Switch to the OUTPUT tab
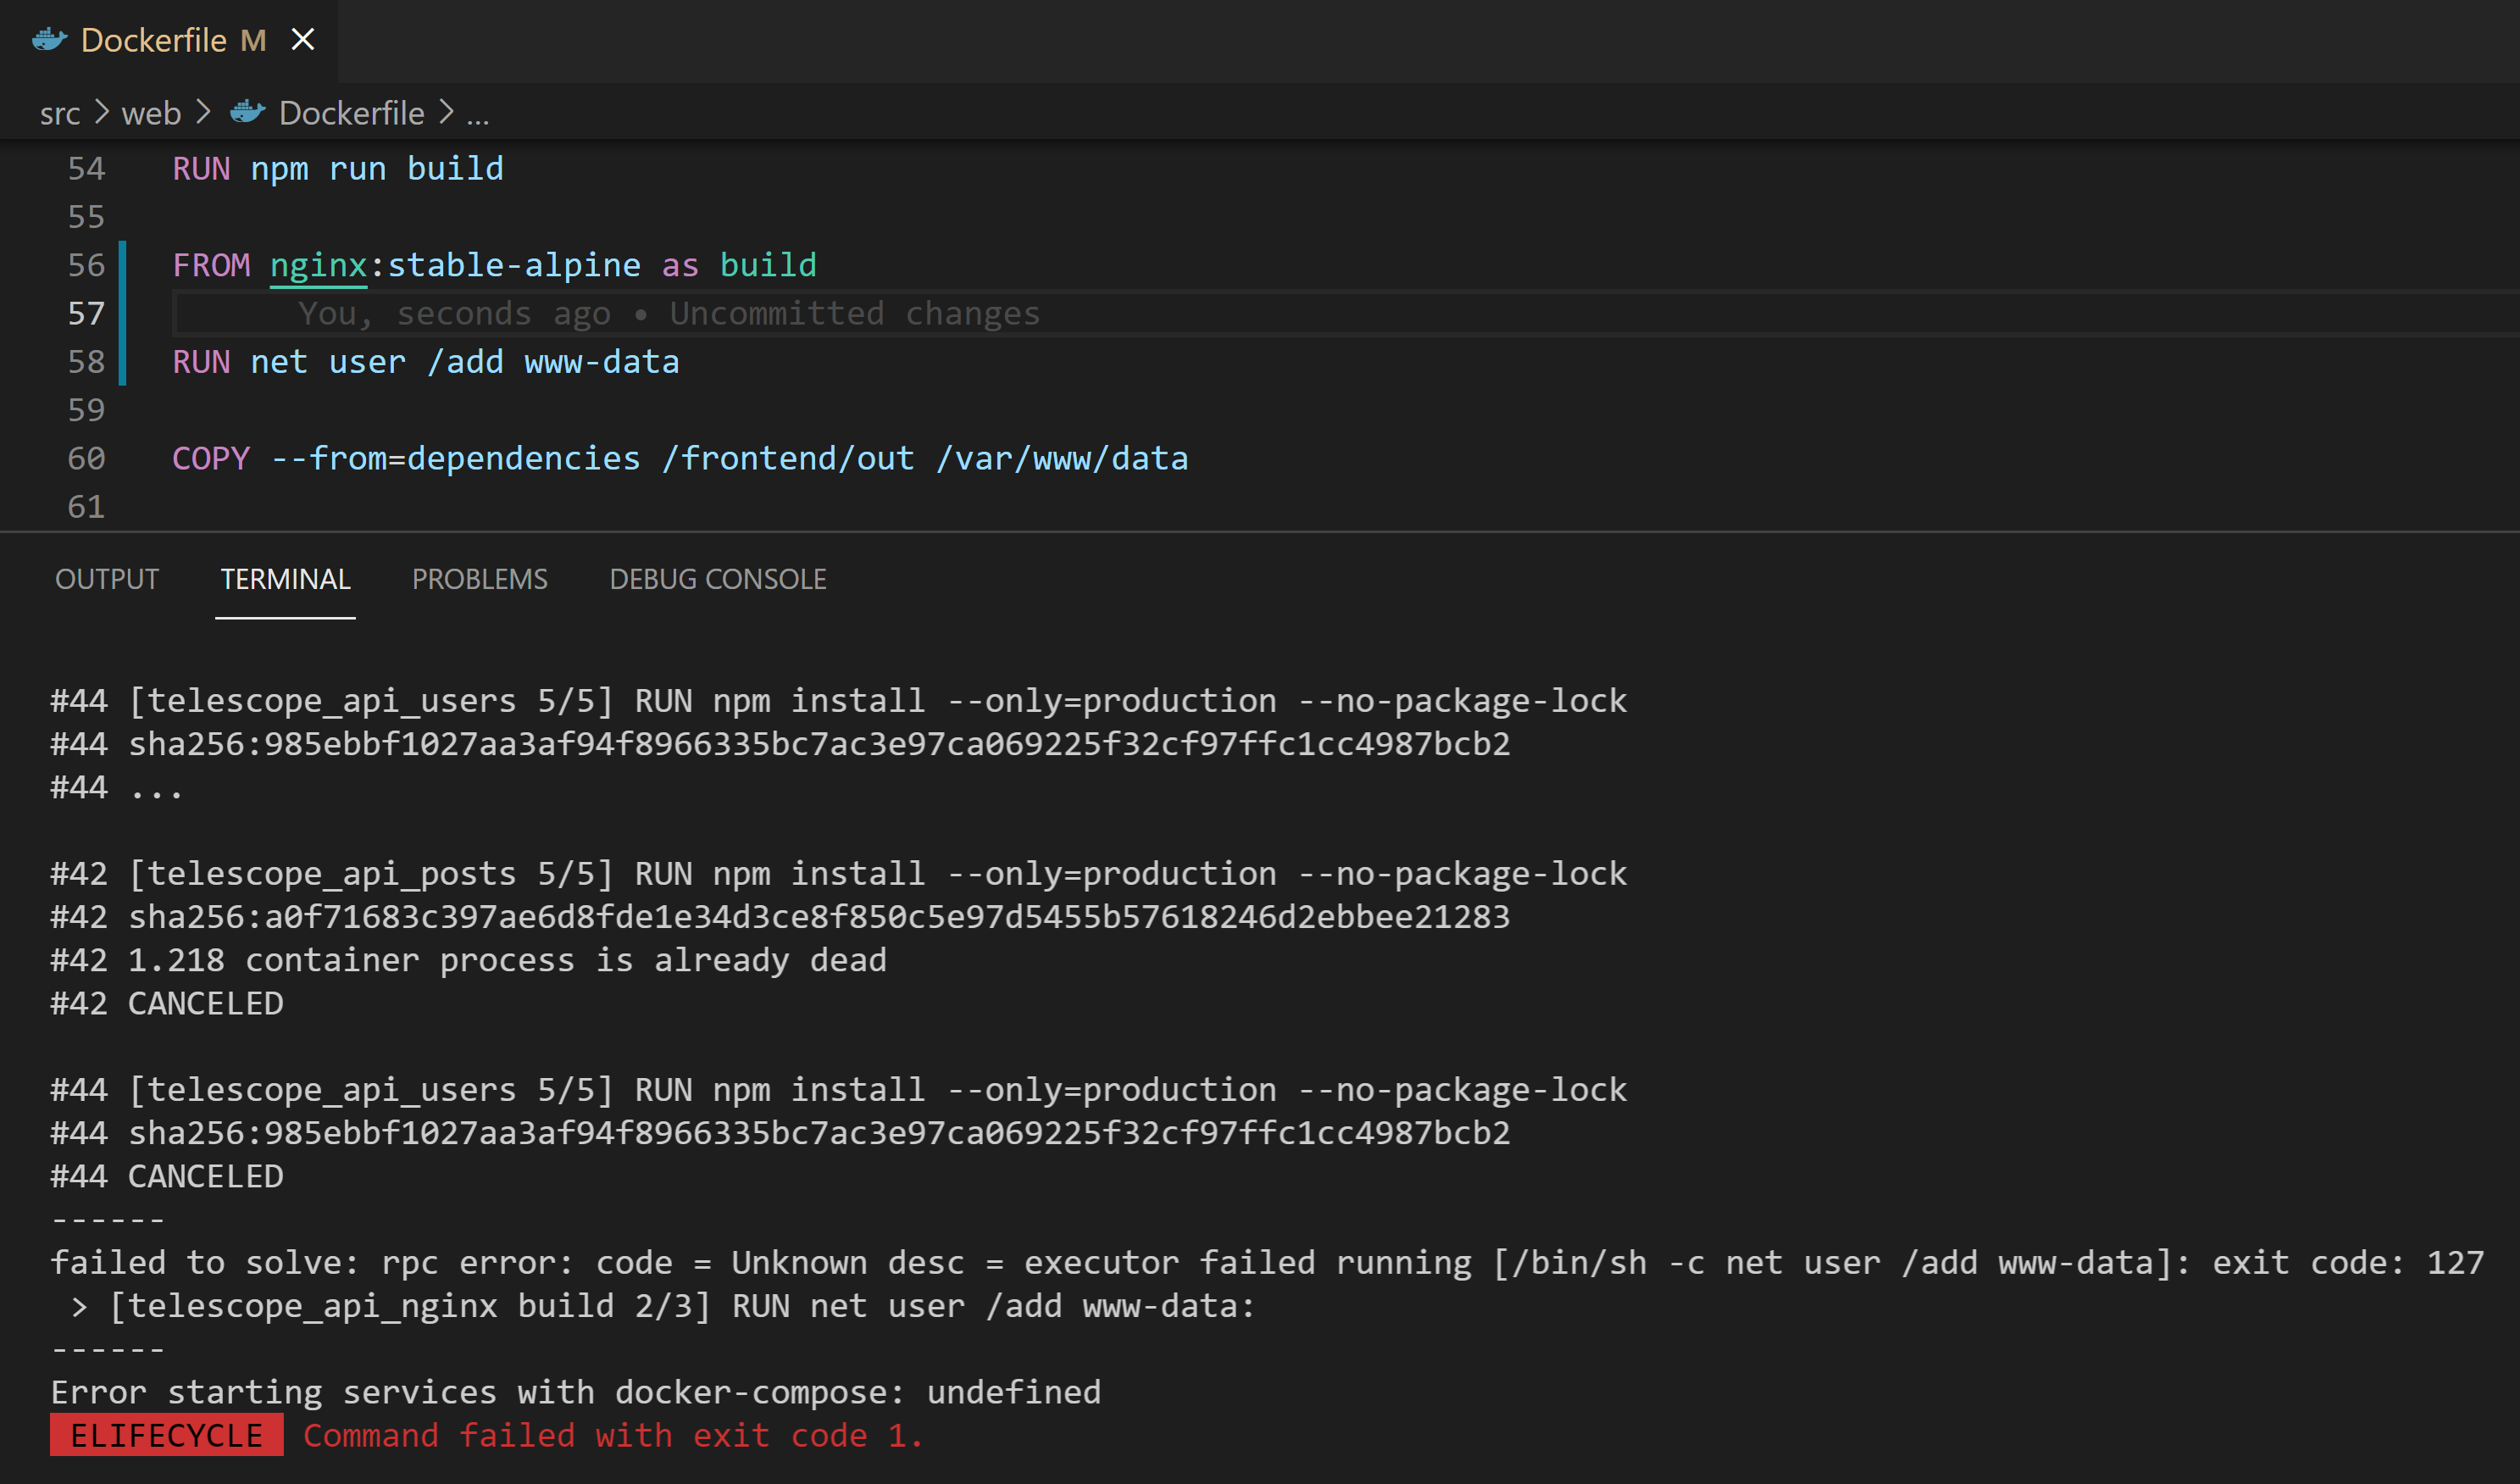2520x1484 pixels. [x=106, y=579]
